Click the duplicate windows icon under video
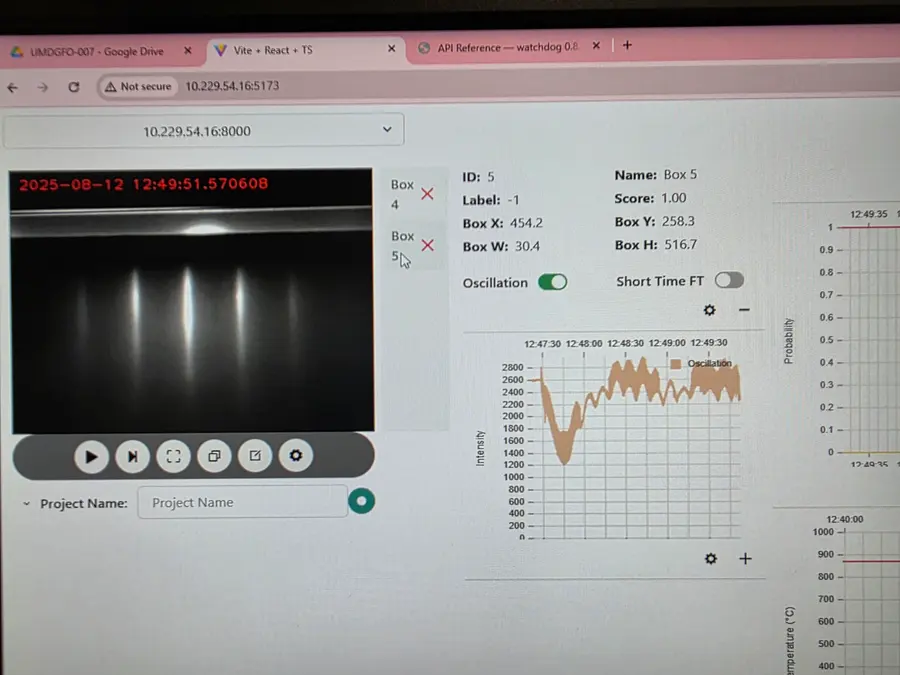900x675 pixels. click(x=214, y=456)
